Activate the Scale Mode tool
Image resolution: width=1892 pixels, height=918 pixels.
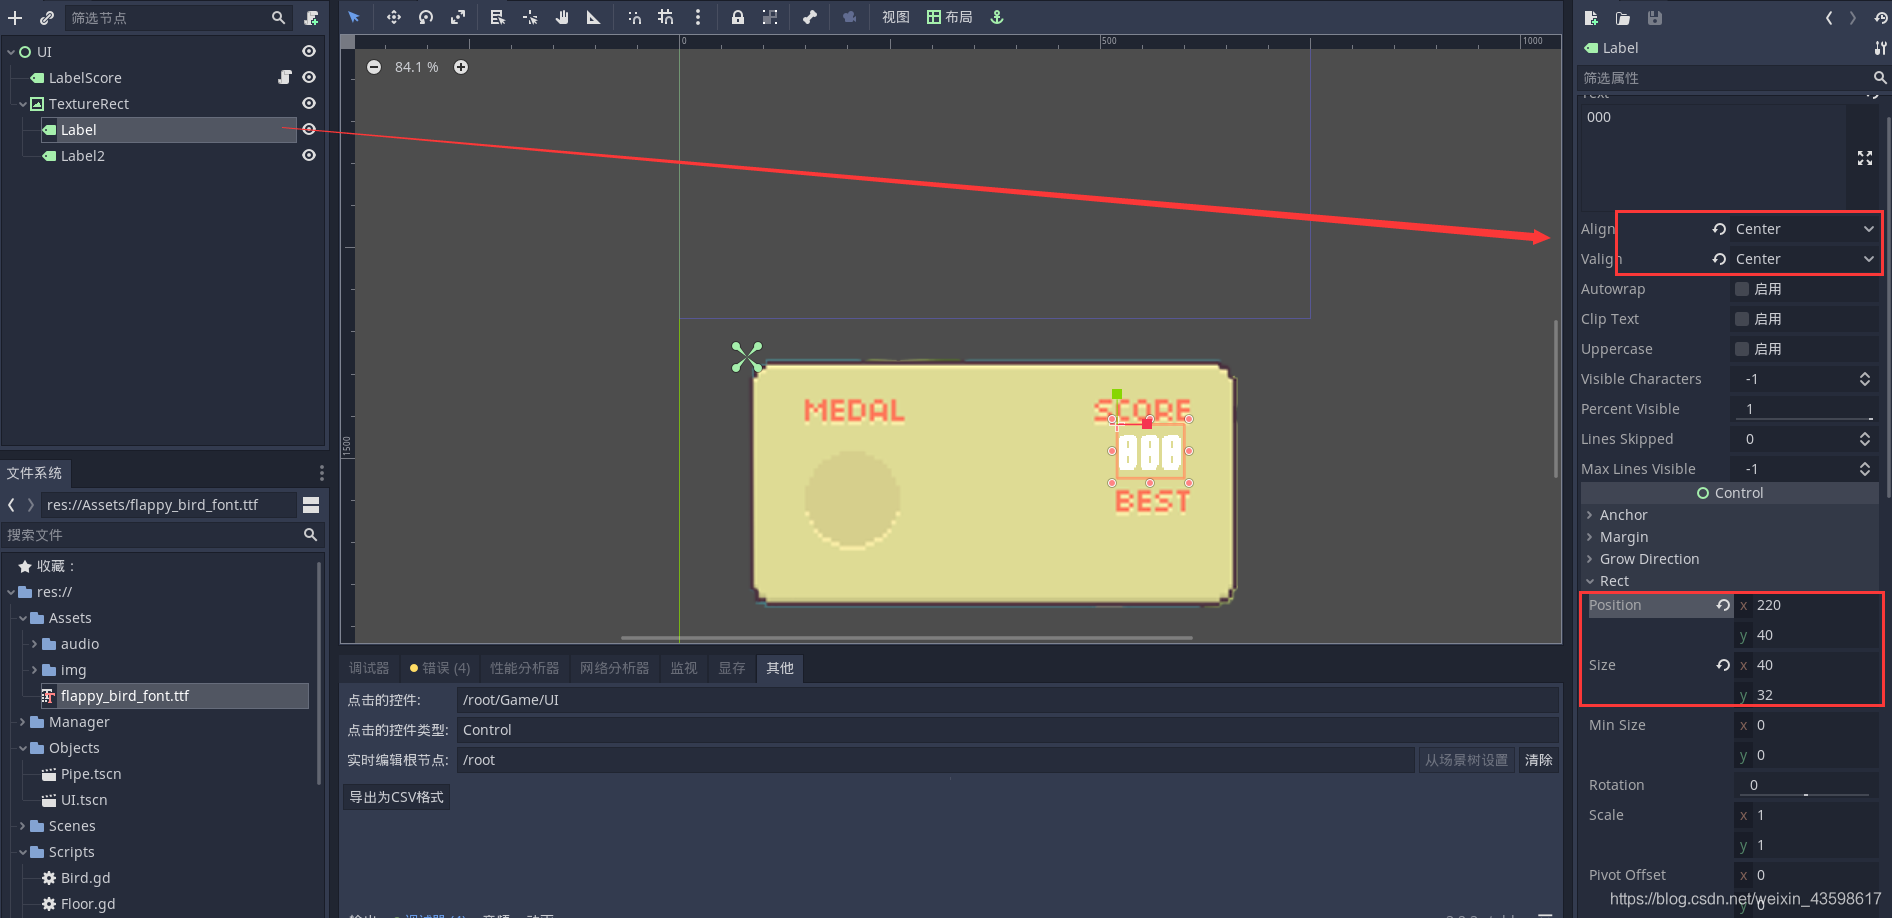pyautogui.click(x=458, y=17)
